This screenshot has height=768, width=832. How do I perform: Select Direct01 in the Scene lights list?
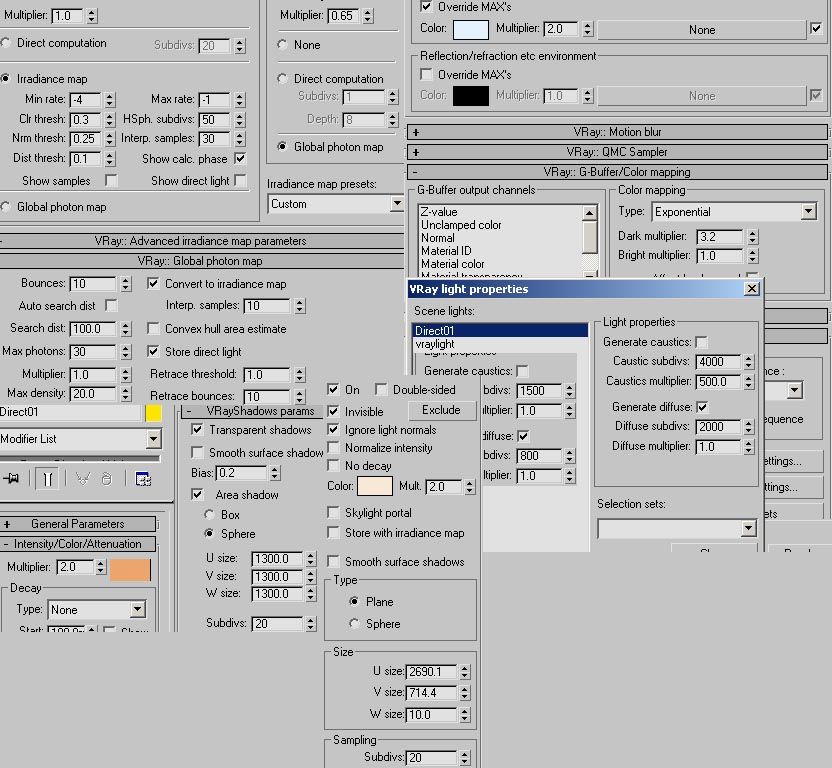pyautogui.click(x=500, y=331)
